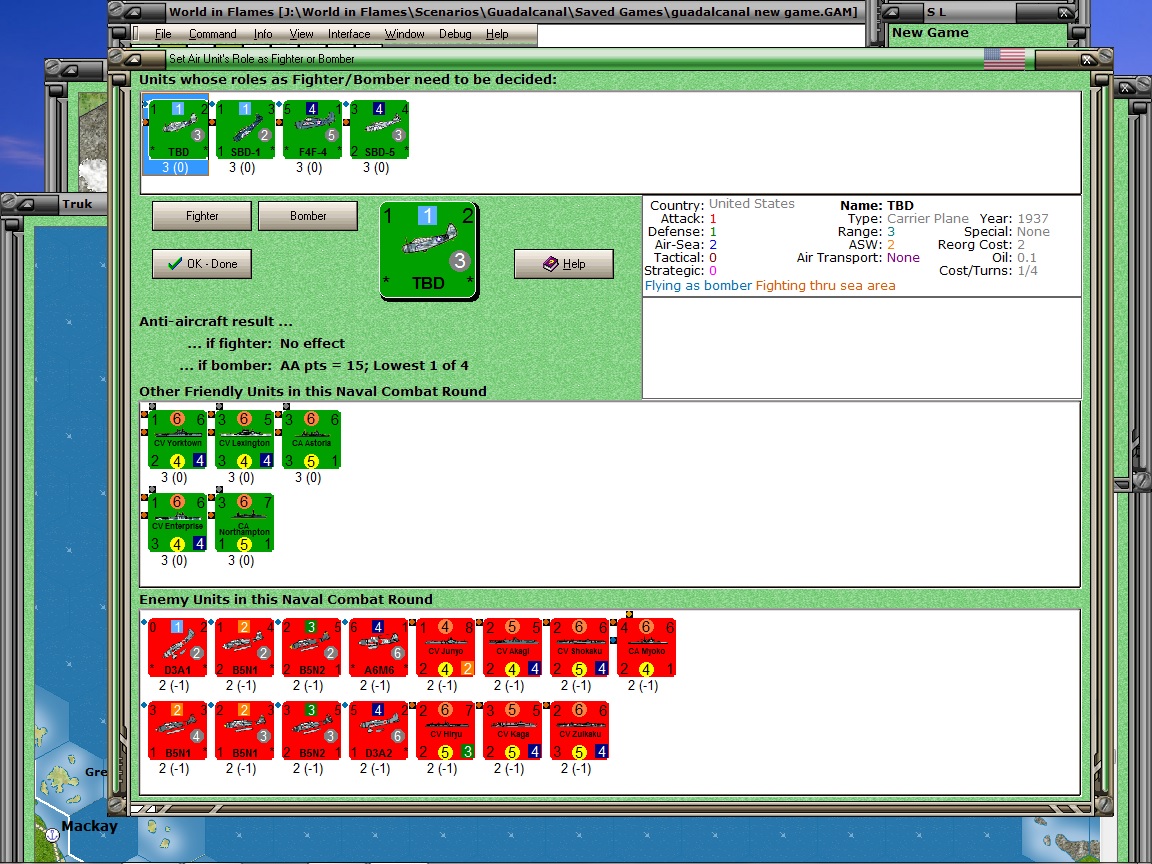
Task: Set unit role to Fighter
Action: click(x=202, y=216)
